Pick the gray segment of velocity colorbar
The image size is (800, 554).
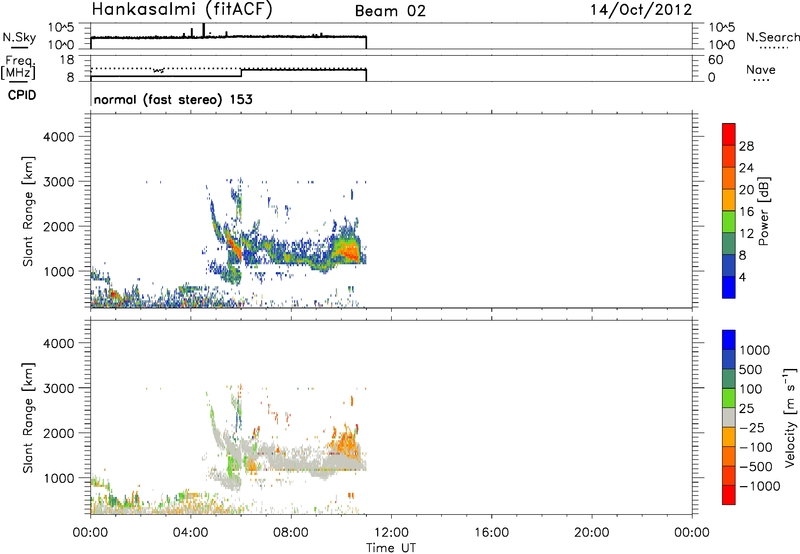pyautogui.click(x=729, y=417)
